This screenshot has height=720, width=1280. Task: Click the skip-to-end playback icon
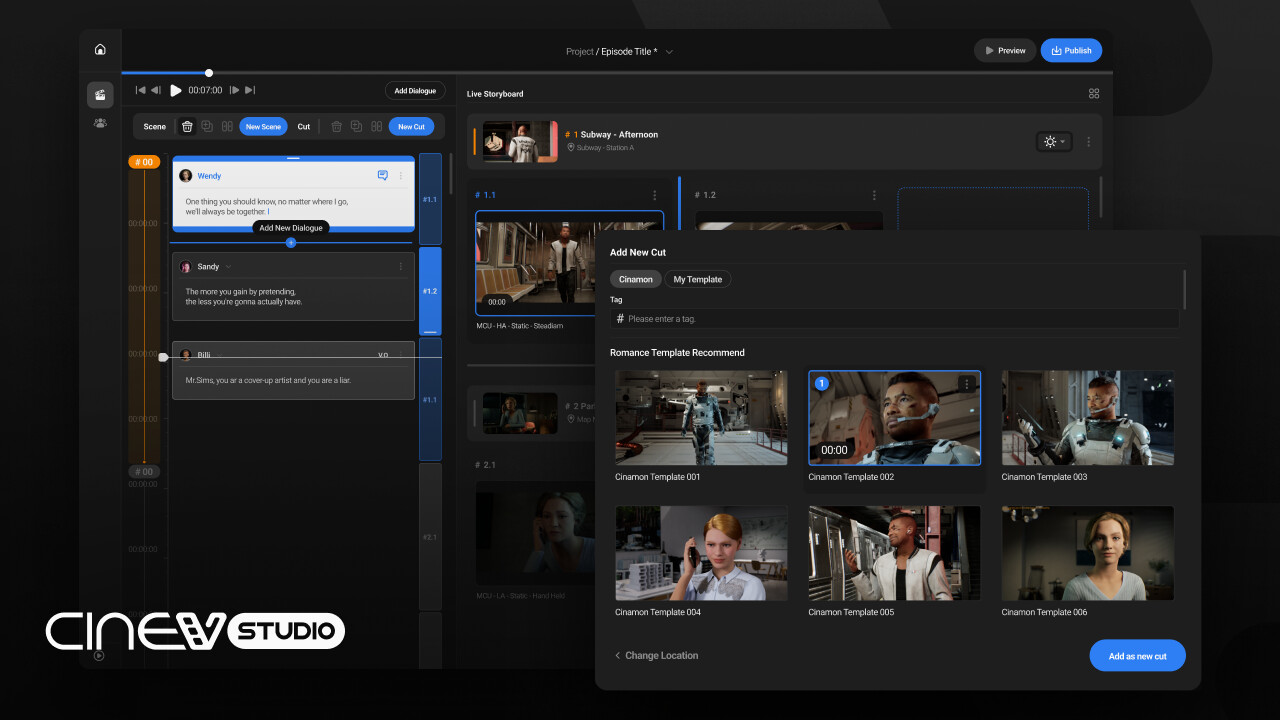250,90
